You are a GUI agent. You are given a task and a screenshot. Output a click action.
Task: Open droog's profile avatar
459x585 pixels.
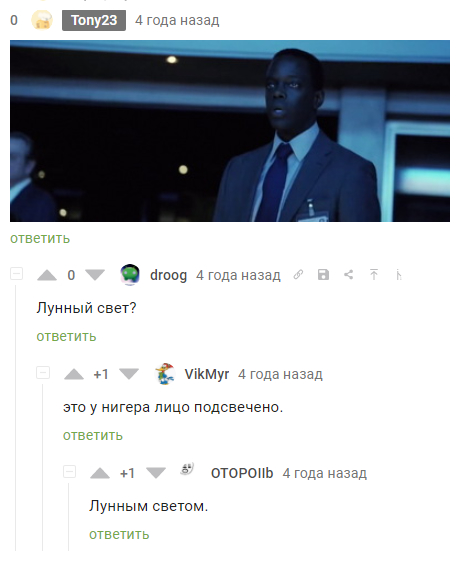(x=130, y=275)
